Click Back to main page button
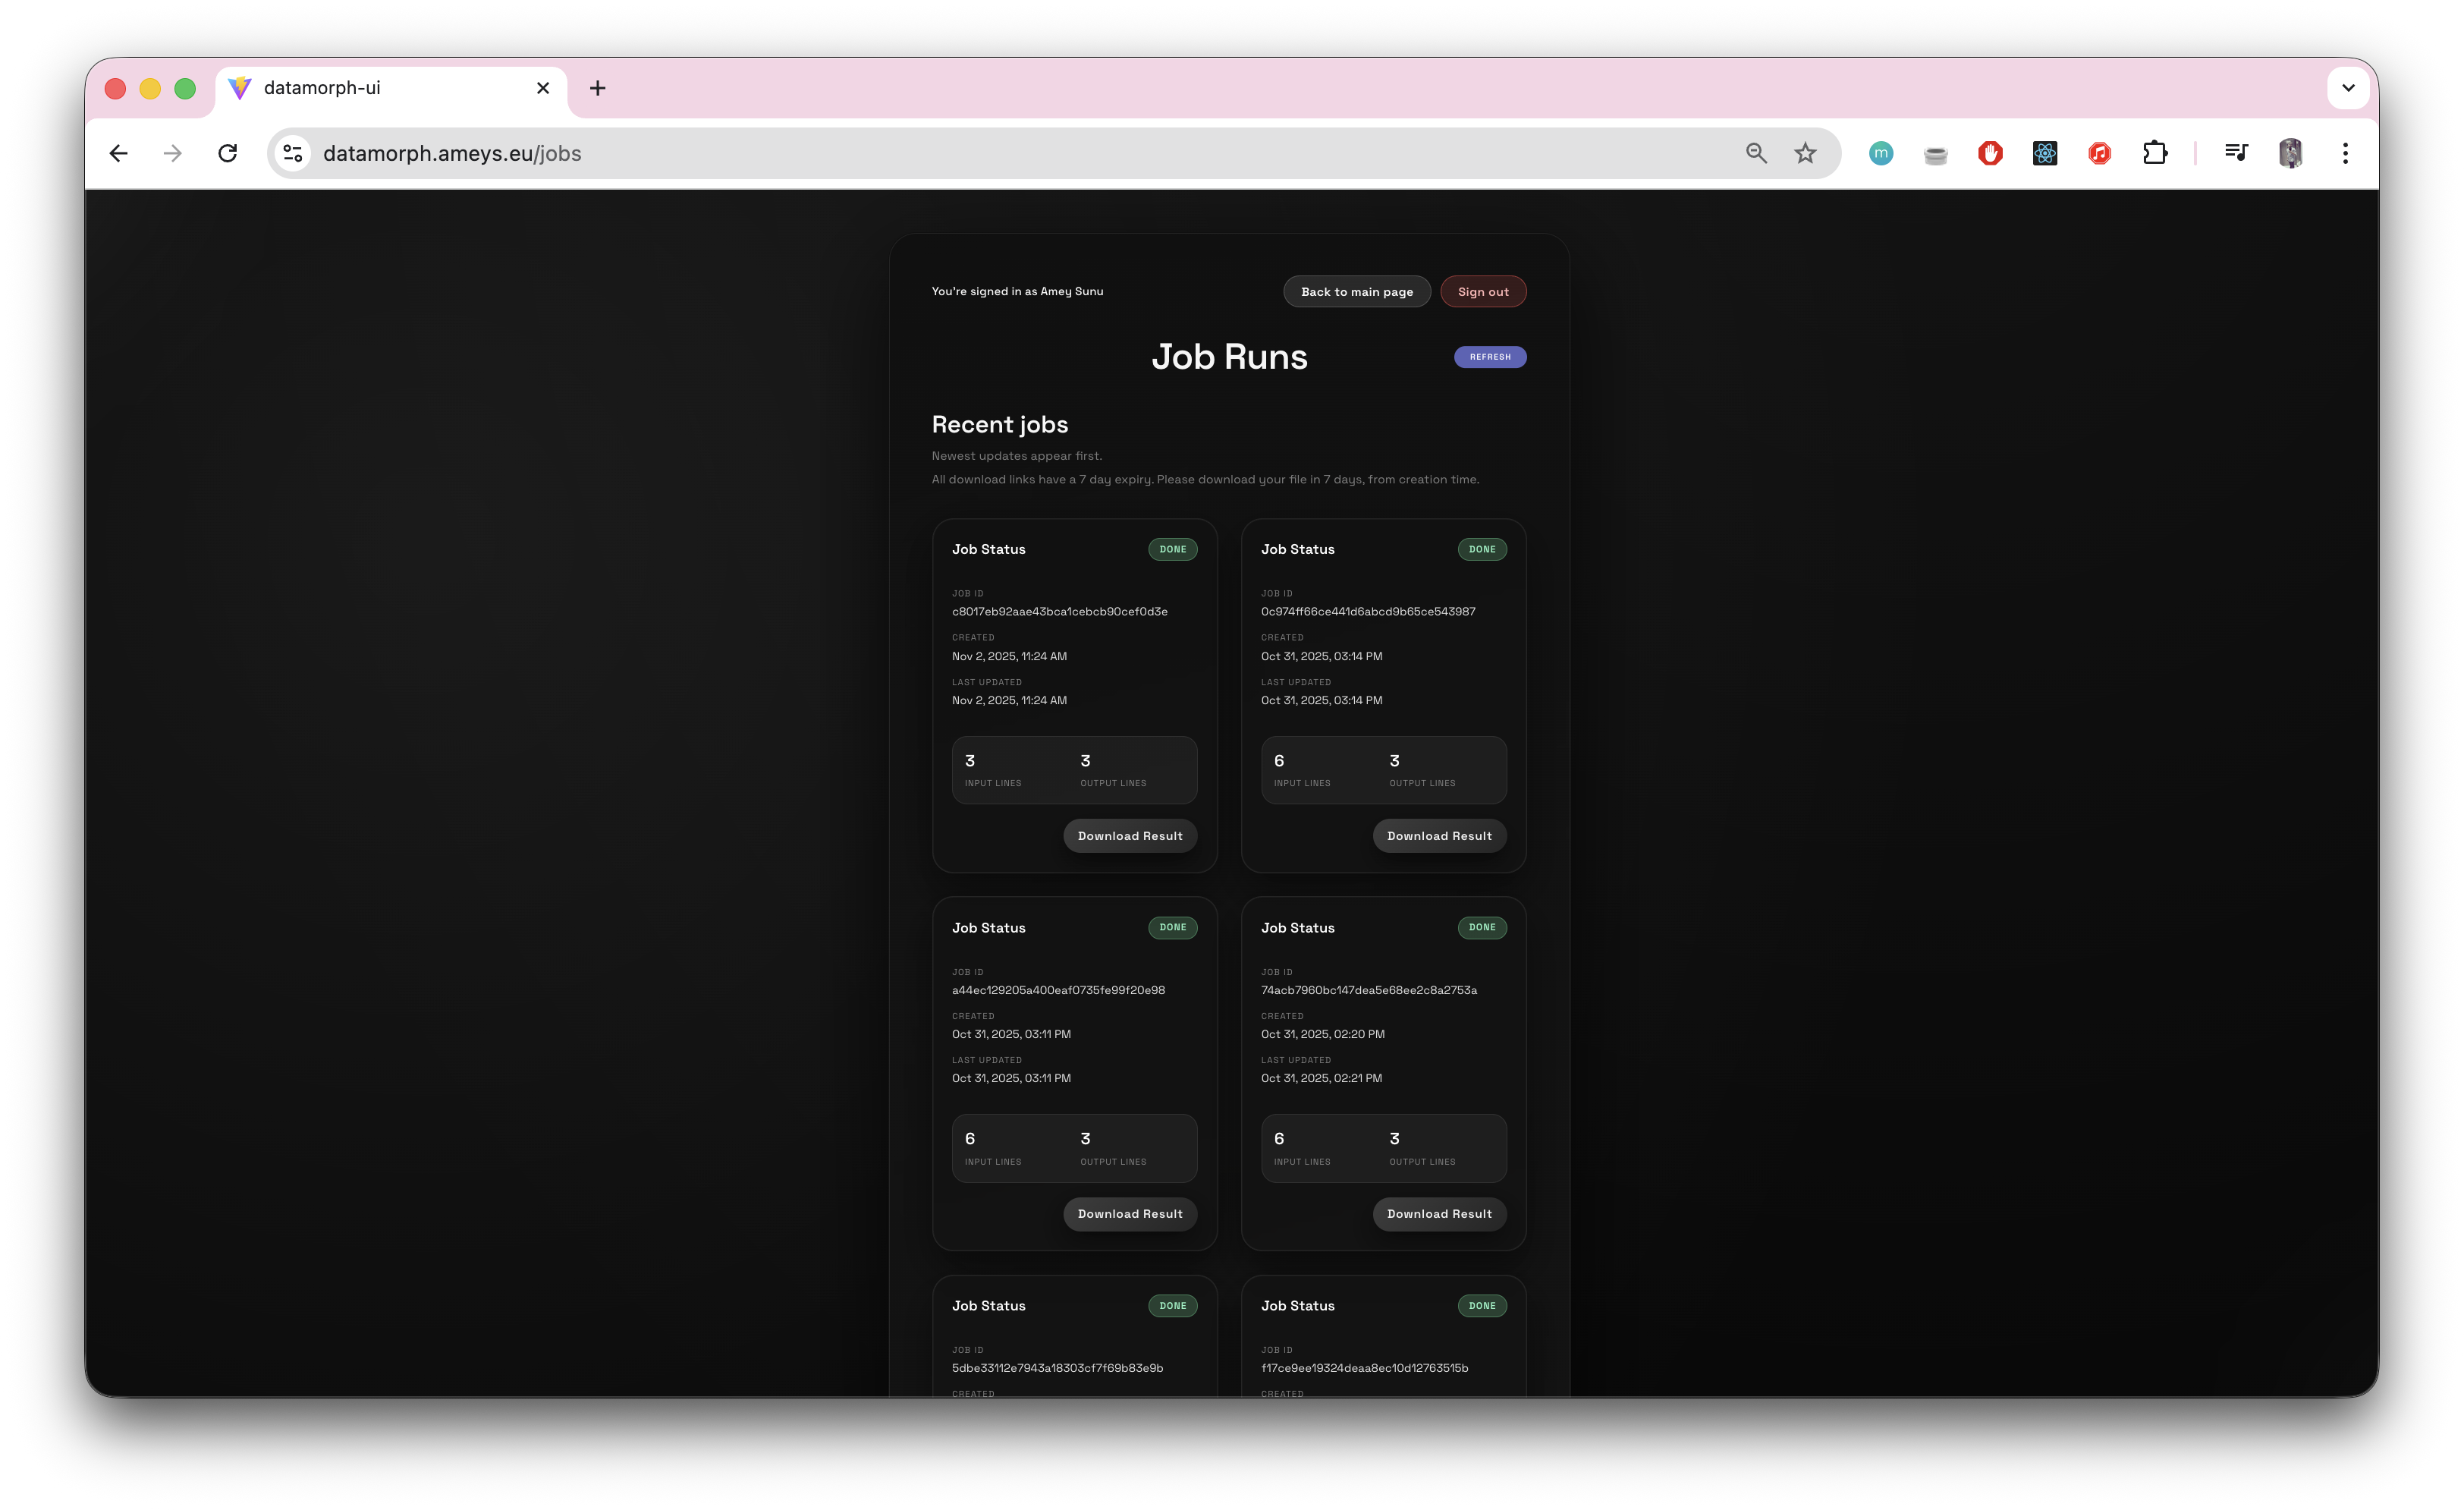Image resolution: width=2464 pixels, height=1510 pixels. click(1356, 292)
